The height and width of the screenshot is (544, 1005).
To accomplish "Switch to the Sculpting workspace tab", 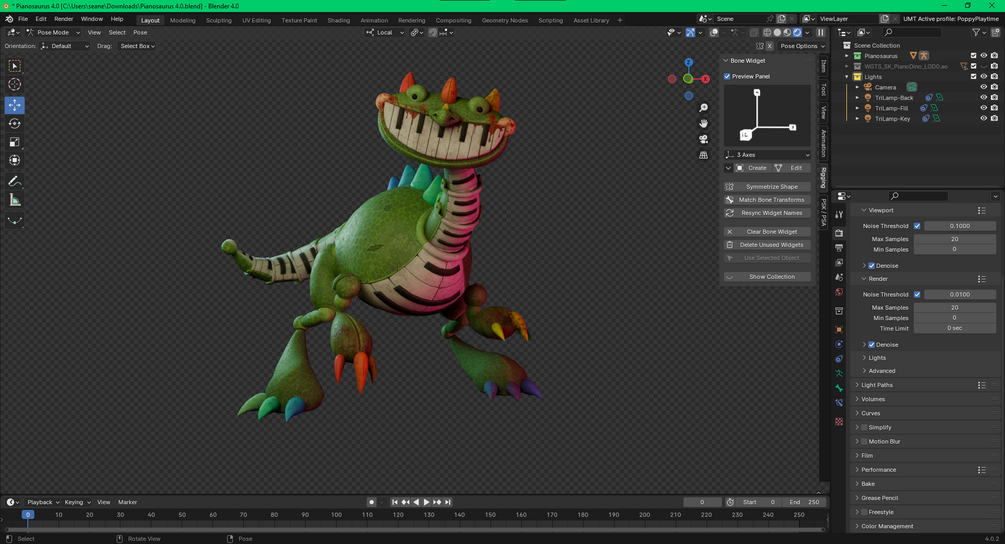I will [x=218, y=20].
